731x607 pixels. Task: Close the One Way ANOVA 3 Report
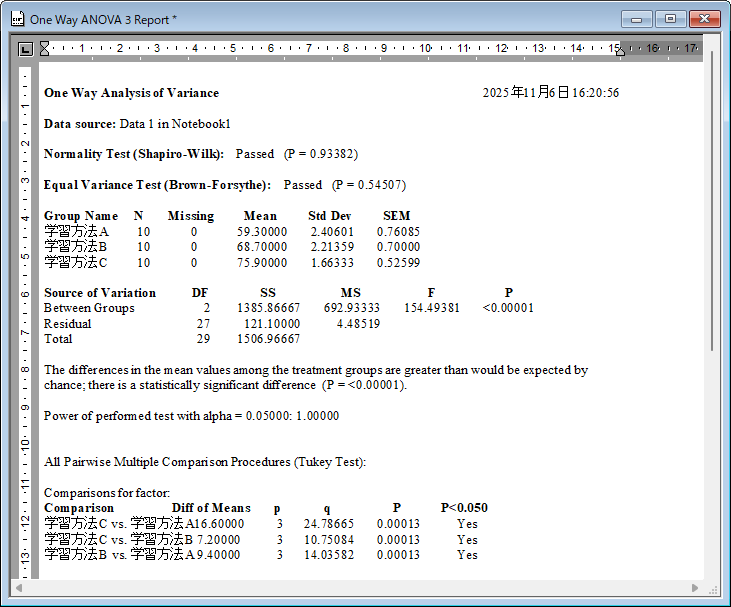click(704, 19)
